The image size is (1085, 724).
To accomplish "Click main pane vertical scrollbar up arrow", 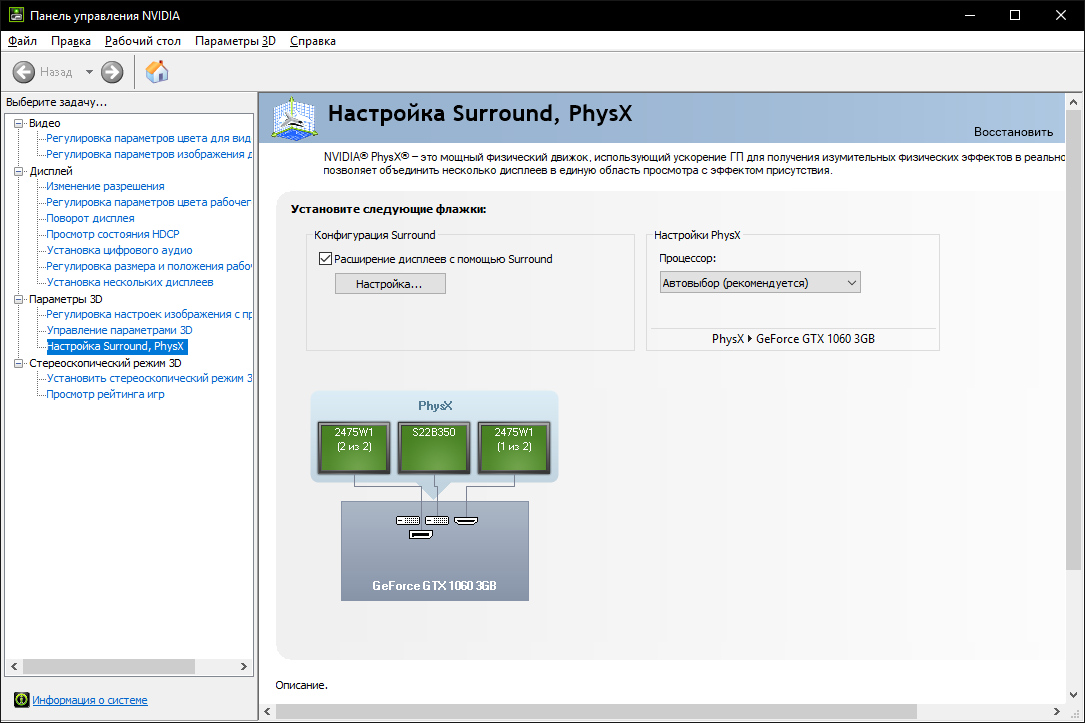I will pyautogui.click(x=1073, y=102).
